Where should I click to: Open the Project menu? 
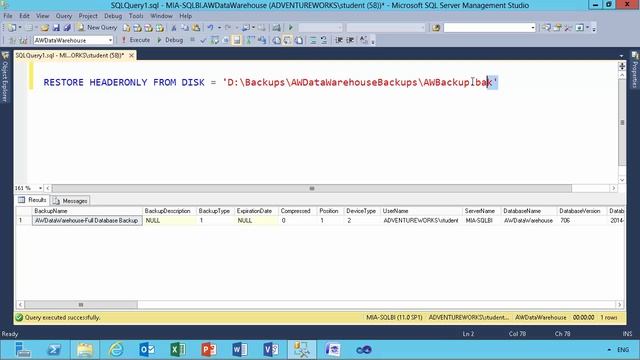point(88,16)
